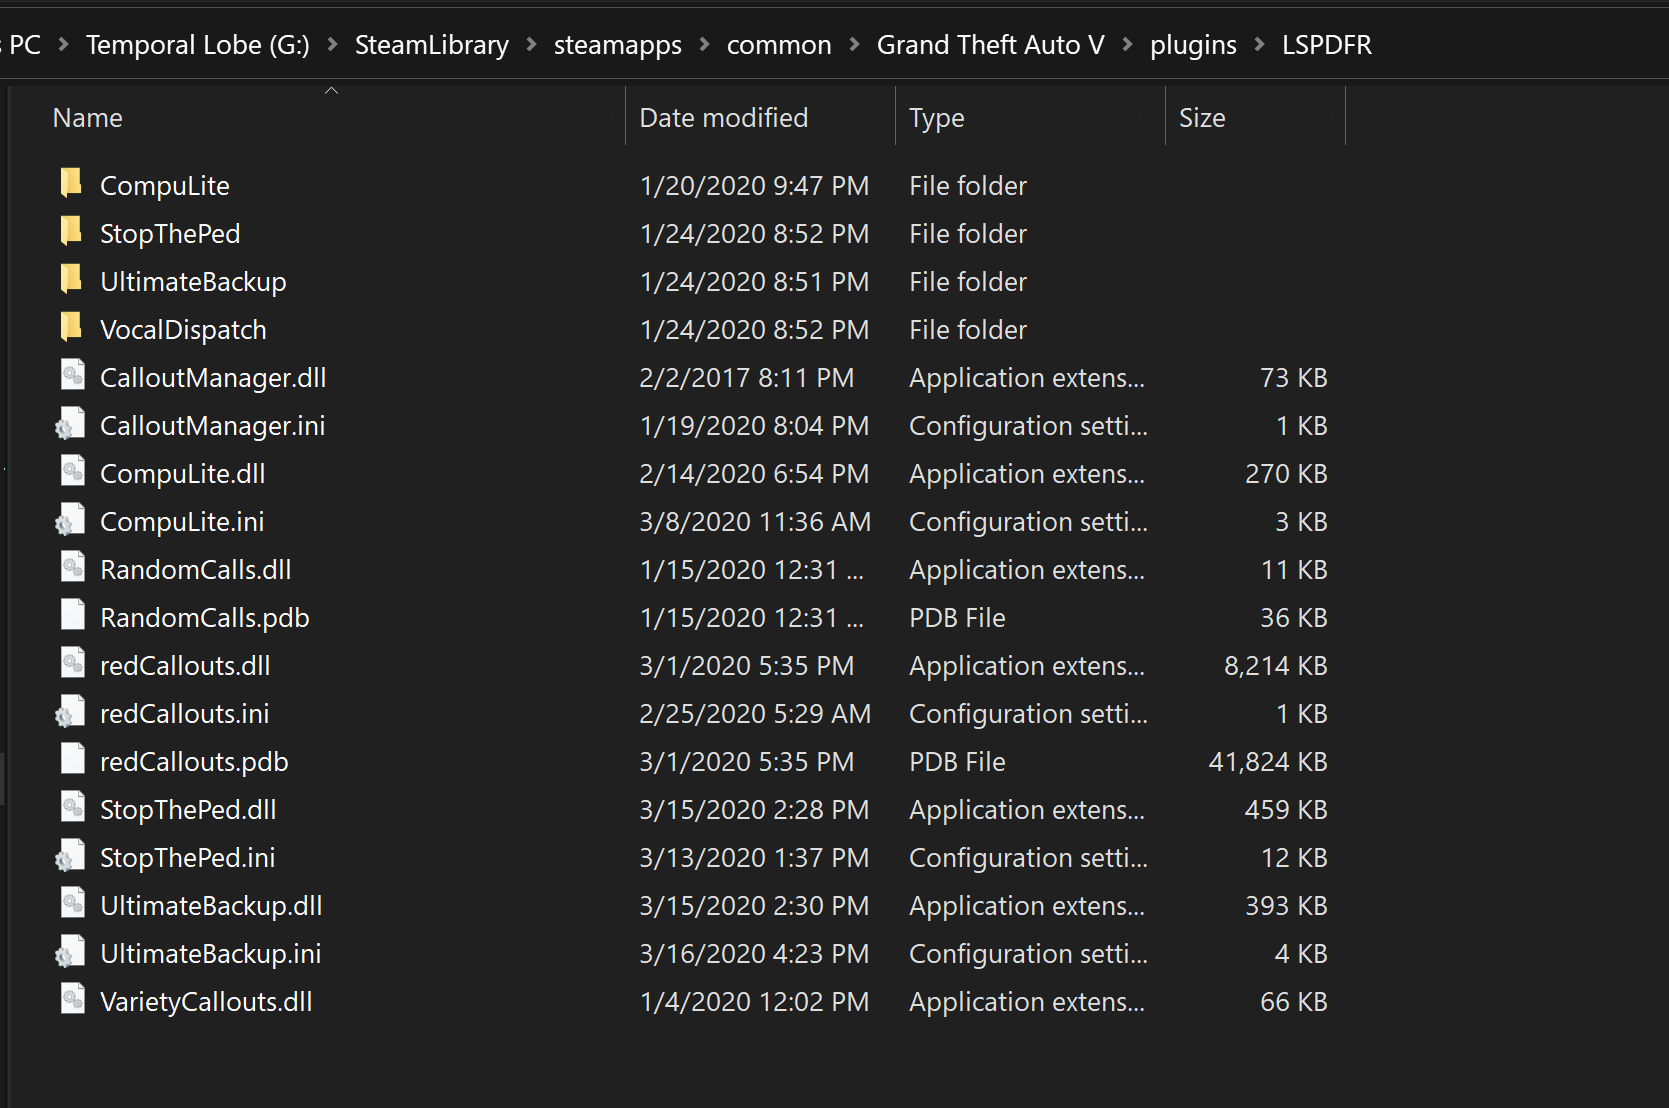
Task: Go to the common breadcrumb folder
Action: 778,45
